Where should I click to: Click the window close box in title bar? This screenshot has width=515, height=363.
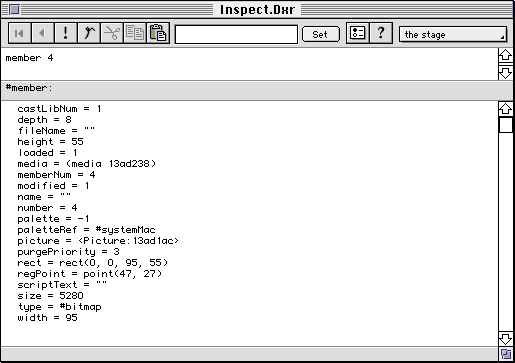14,10
